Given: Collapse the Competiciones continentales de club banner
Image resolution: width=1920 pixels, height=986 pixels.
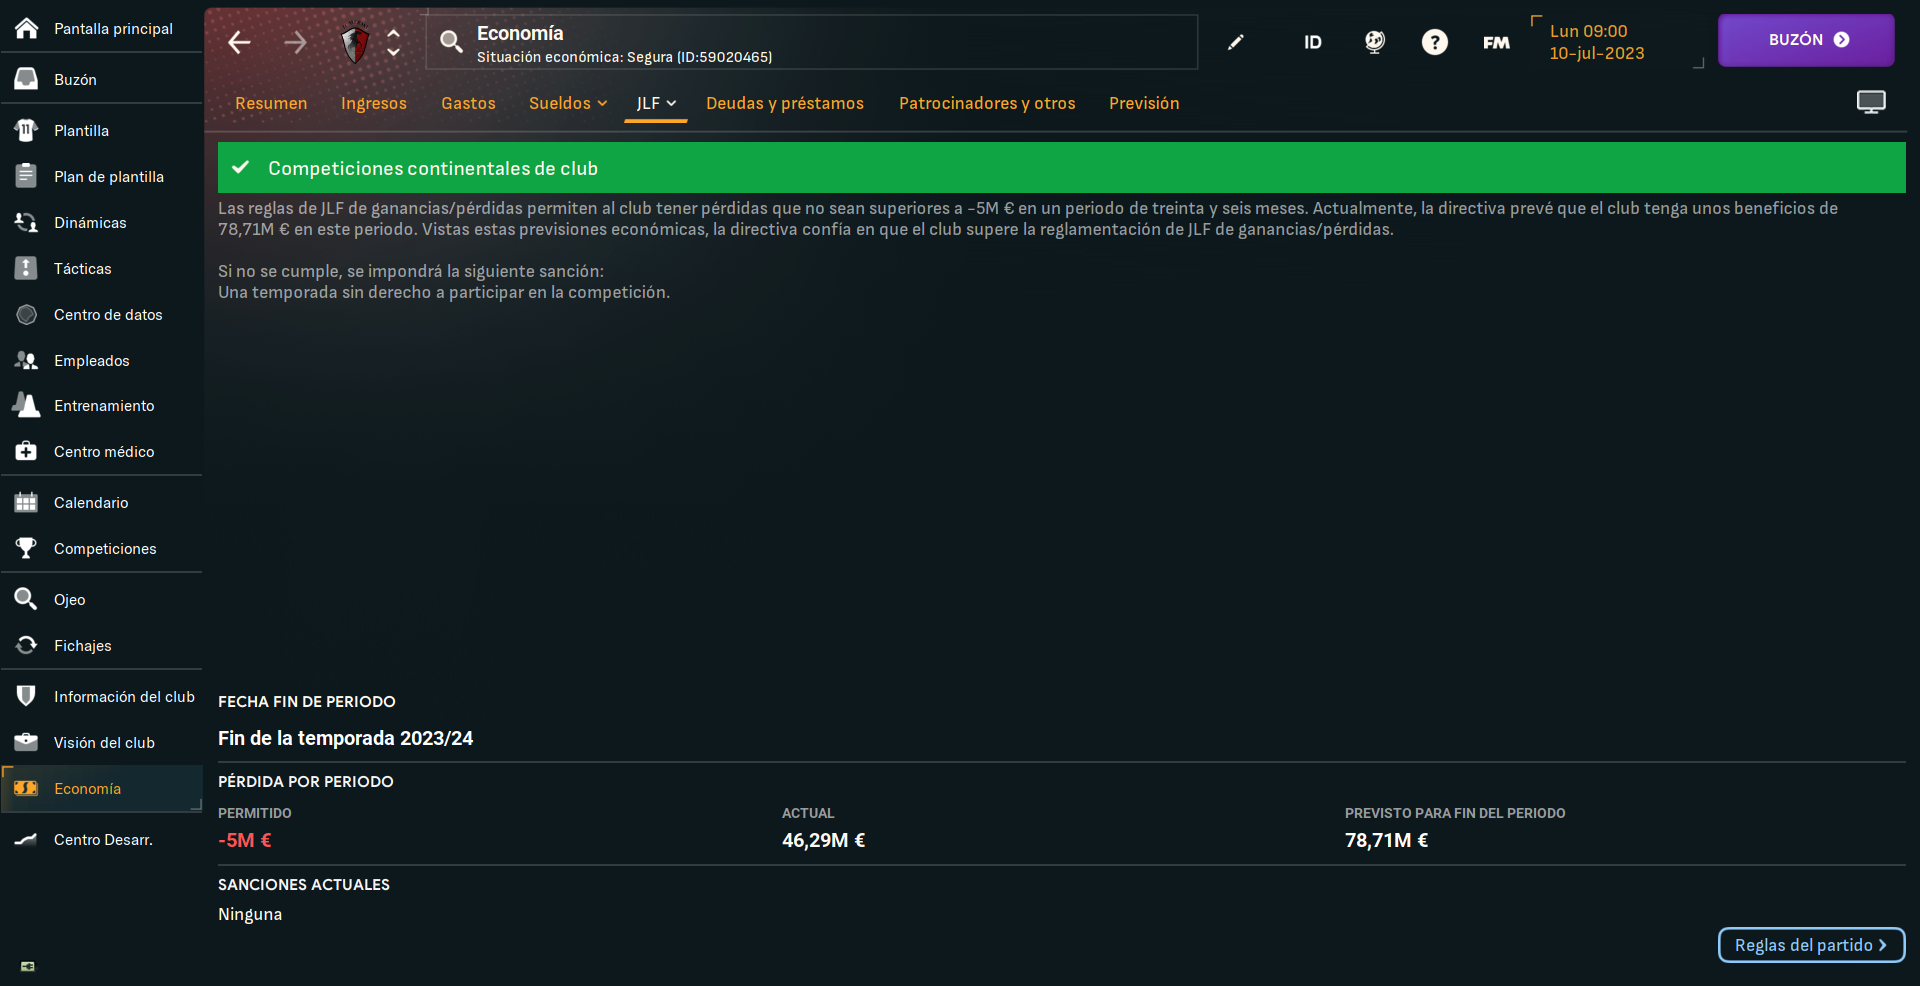Looking at the screenshot, I should (1060, 168).
